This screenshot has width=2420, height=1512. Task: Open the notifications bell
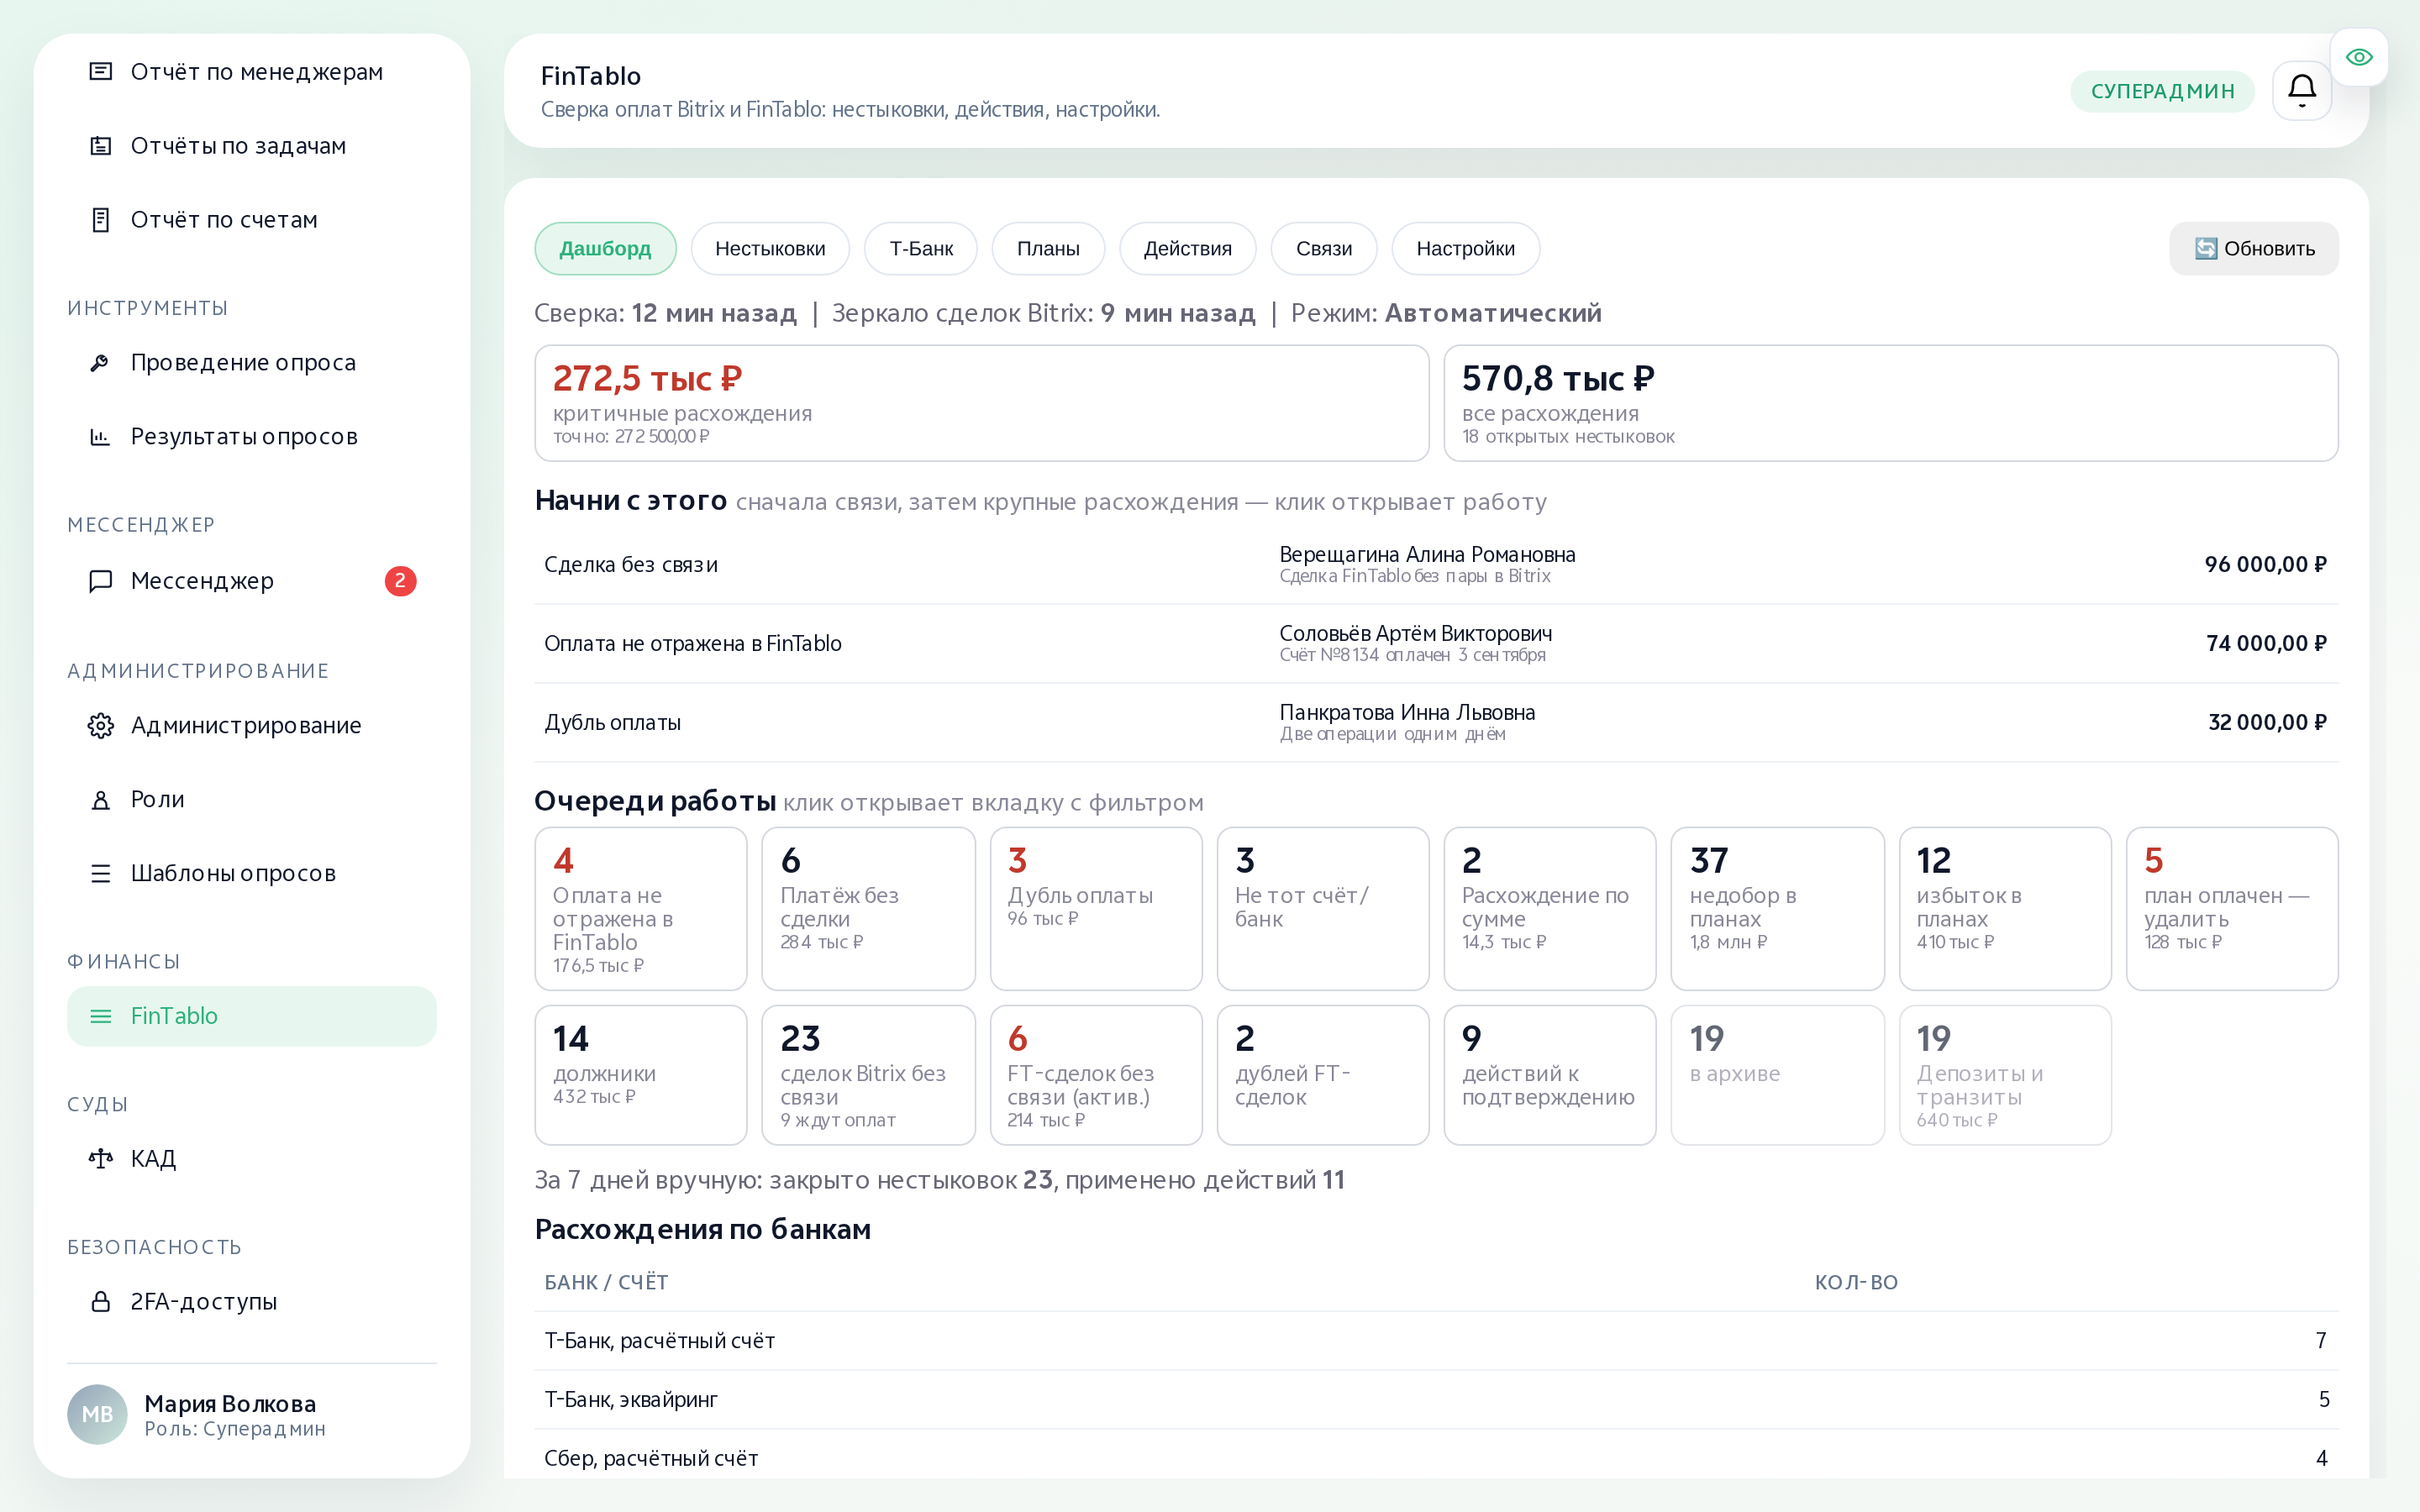point(2301,91)
